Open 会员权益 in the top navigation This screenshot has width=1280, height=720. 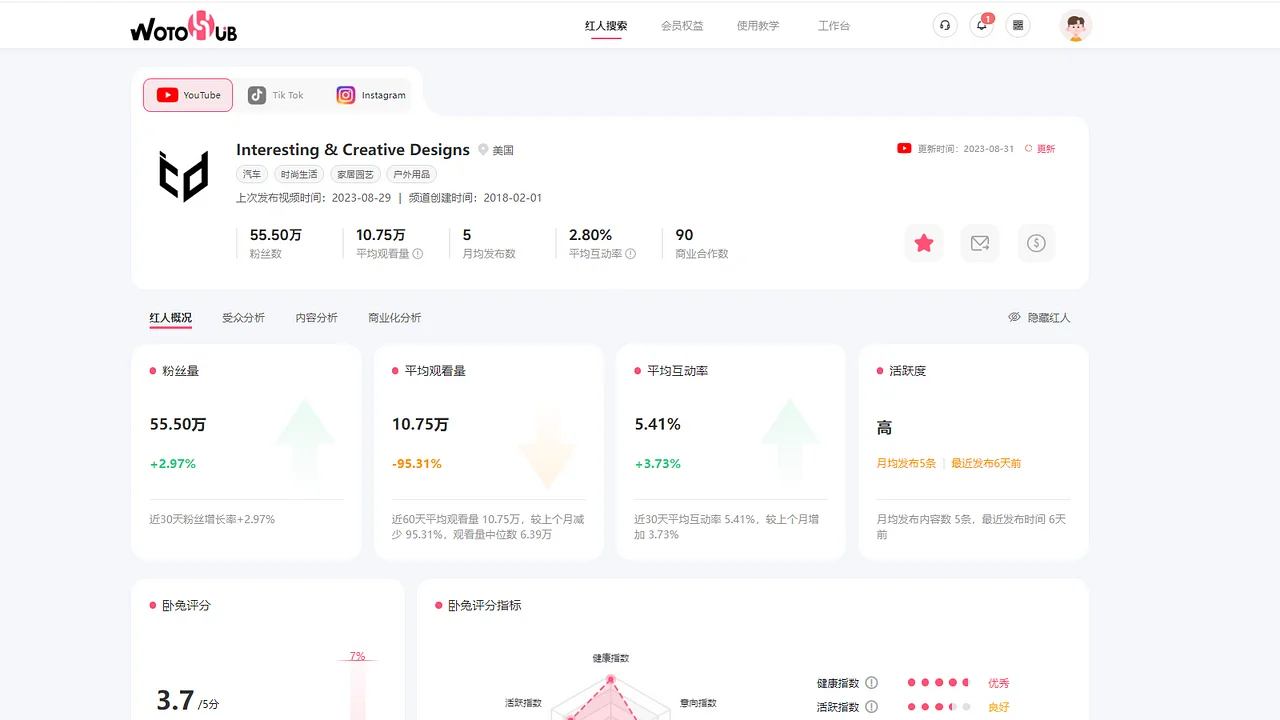(682, 26)
